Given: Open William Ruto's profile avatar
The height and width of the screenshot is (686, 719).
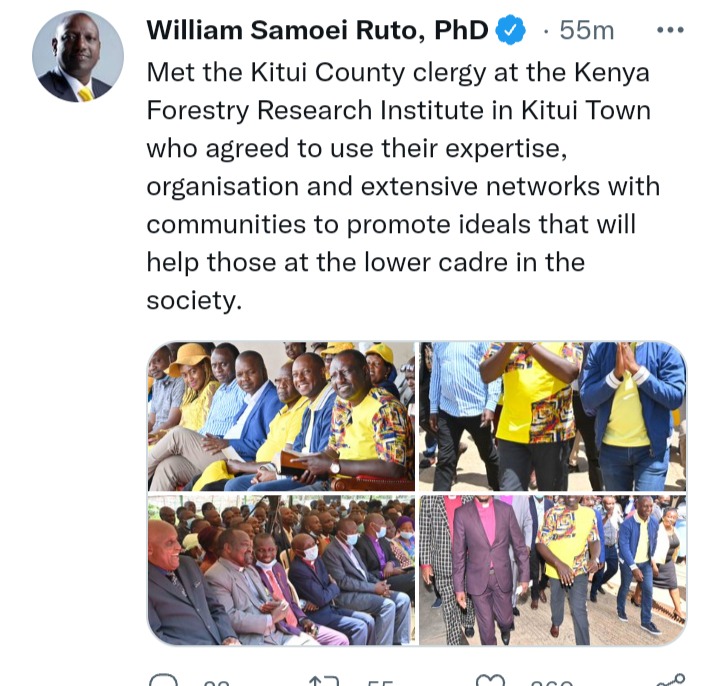Looking at the screenshot, I should coord(78,56).
